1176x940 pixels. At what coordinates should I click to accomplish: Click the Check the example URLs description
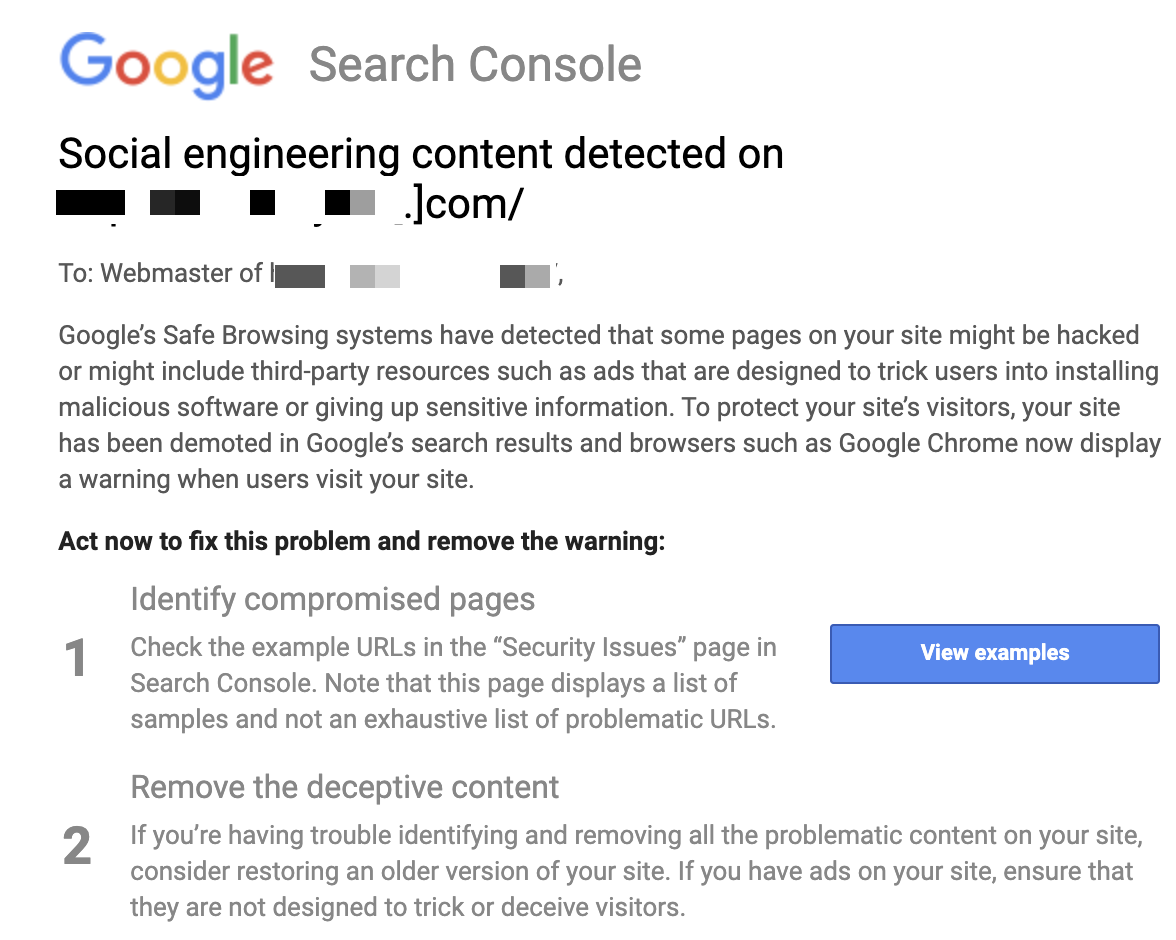[454, 683]
